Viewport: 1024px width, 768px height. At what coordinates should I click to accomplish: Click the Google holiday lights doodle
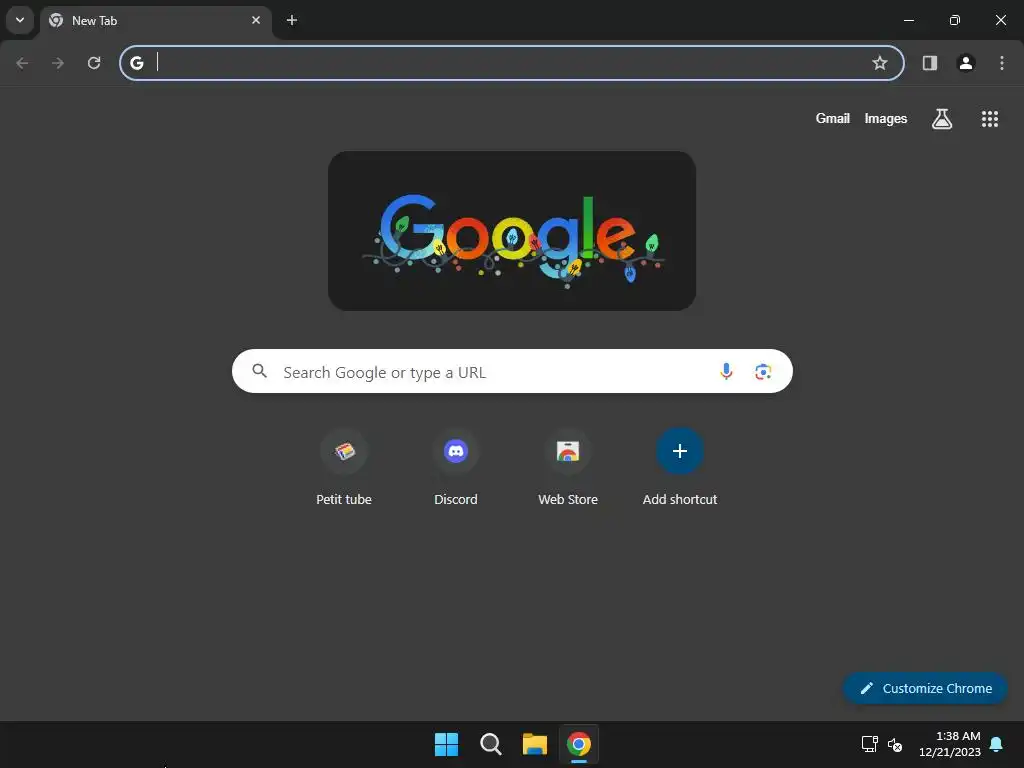coord(512,231)
